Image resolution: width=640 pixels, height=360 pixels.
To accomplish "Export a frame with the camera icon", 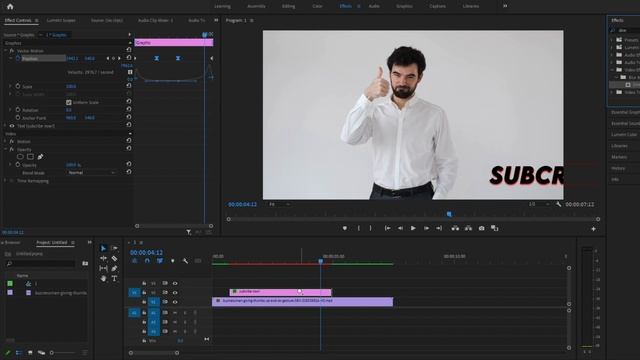I will point(482,228).
